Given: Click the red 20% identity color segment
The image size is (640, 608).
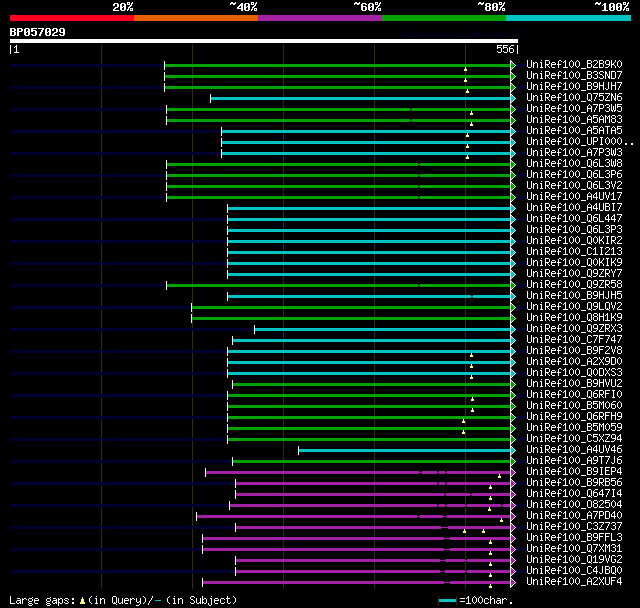Looking at the screenshot, I should 72,18.
